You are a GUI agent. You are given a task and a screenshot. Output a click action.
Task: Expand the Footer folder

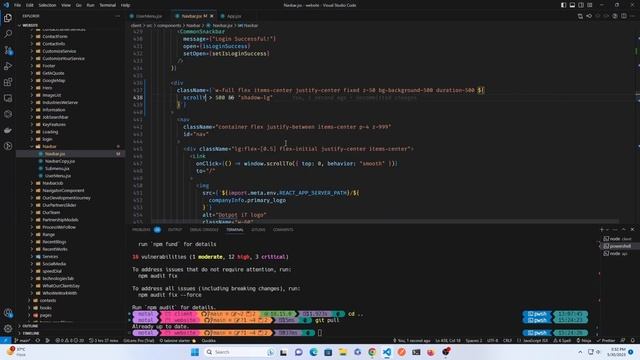[x=49, y=66]
